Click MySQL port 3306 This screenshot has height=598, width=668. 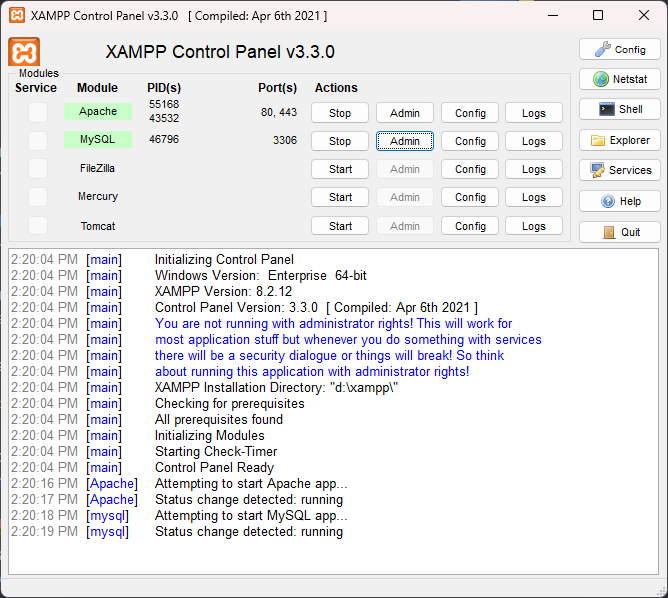[x=285, y=140]
